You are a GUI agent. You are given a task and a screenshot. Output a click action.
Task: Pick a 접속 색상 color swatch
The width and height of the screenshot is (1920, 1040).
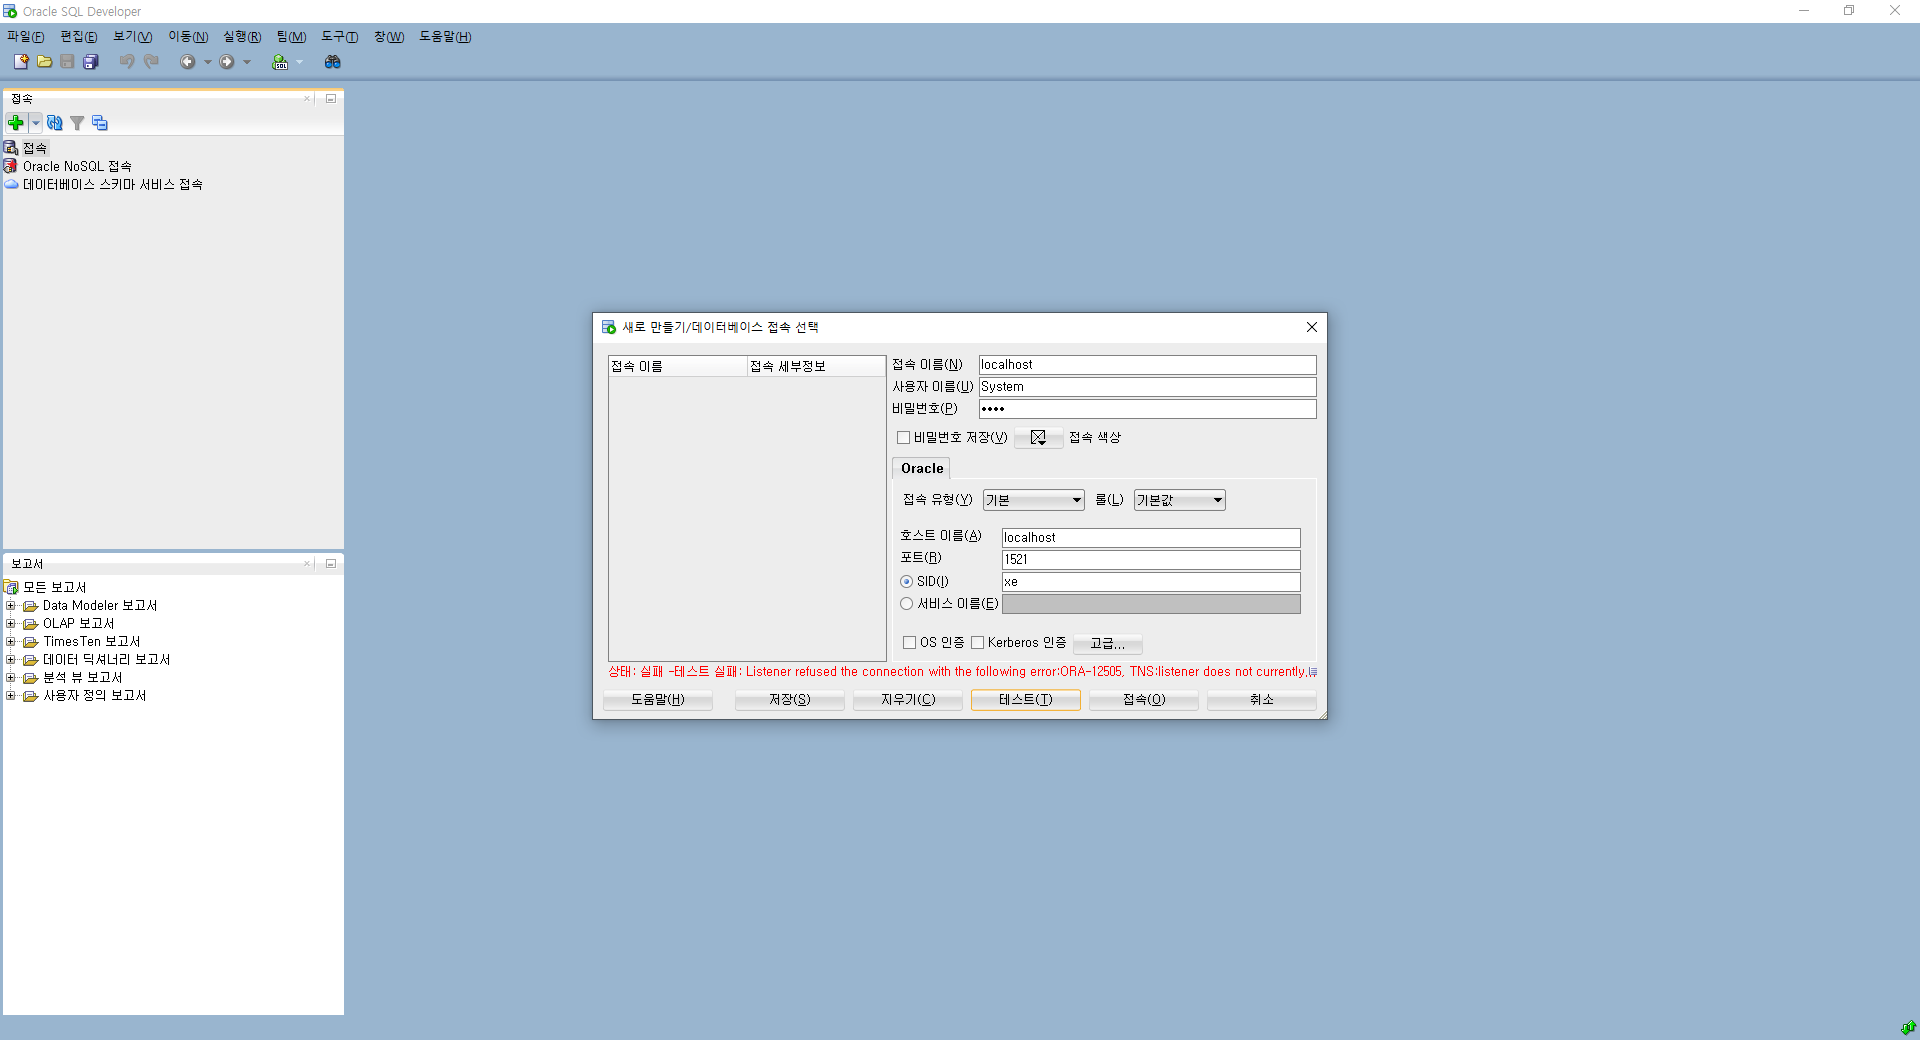(x=1038, y=437)
